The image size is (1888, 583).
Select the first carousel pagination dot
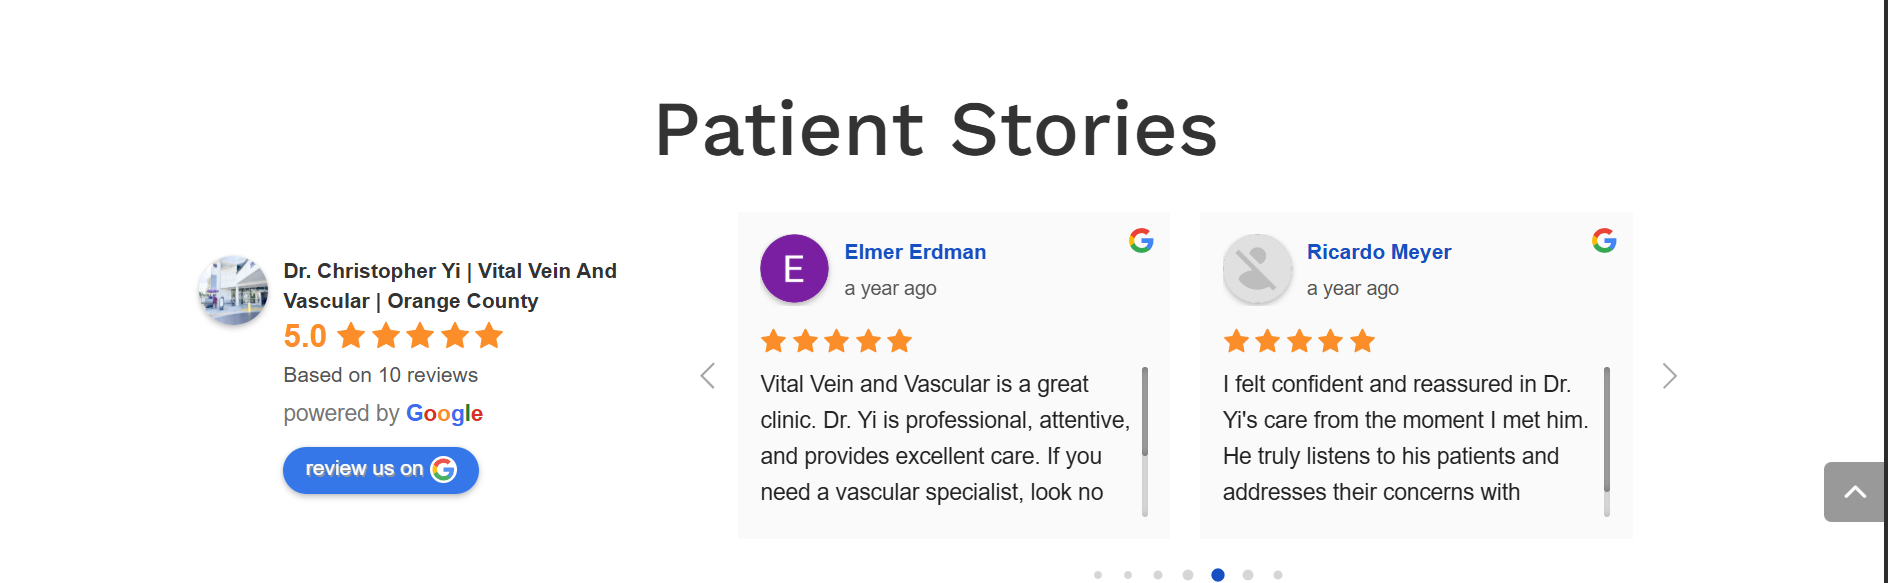1098,575
